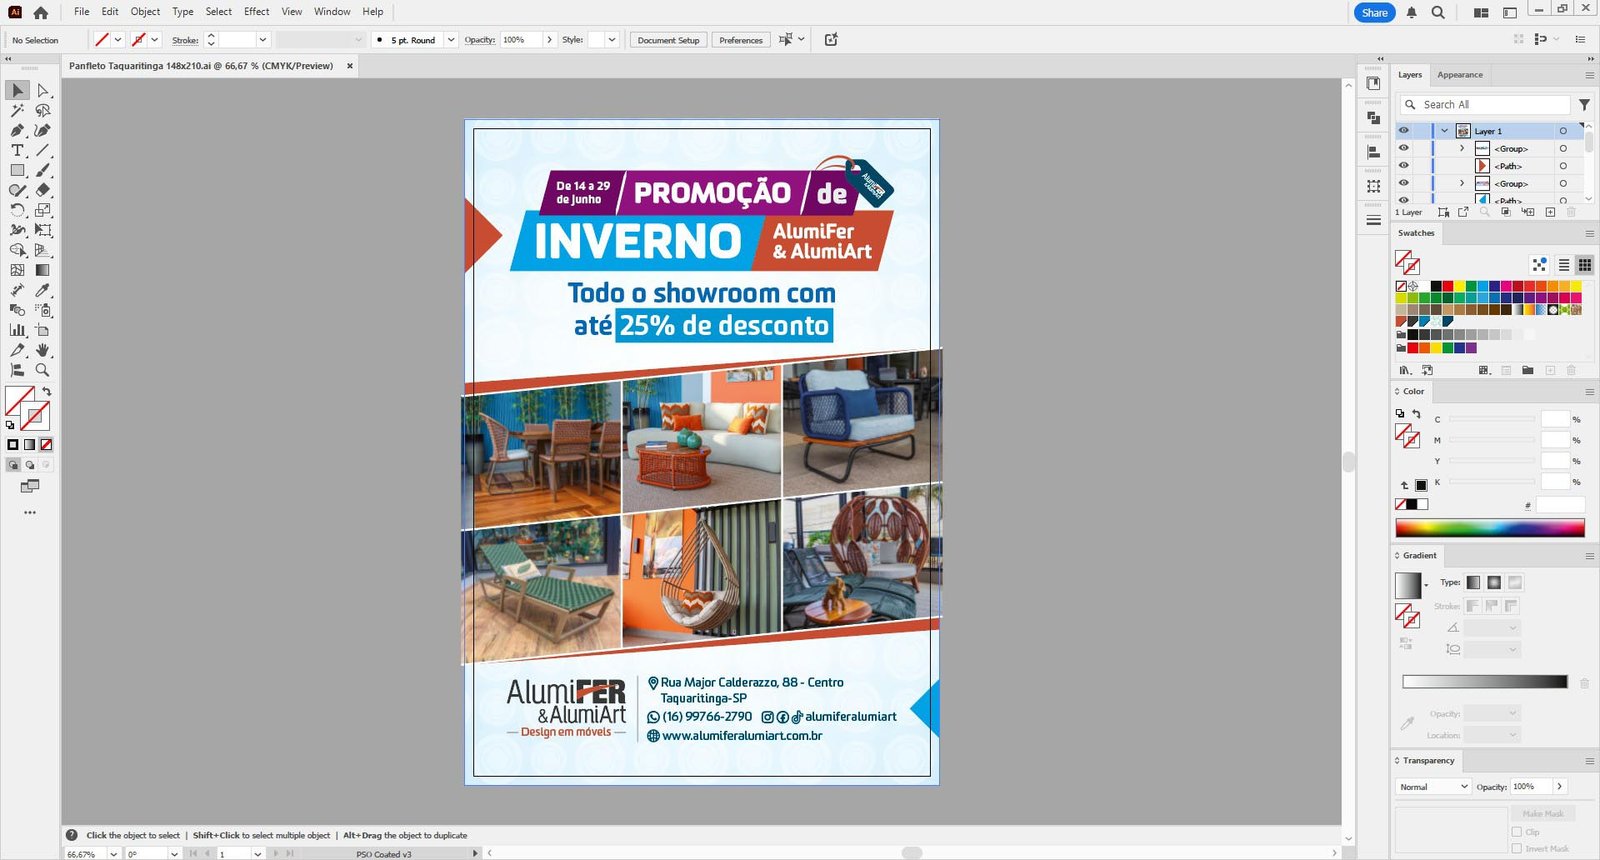Choose the Free Transform tool
Image resolution: width=1600 pixels, height=860 pixels.
pos(42,230)
